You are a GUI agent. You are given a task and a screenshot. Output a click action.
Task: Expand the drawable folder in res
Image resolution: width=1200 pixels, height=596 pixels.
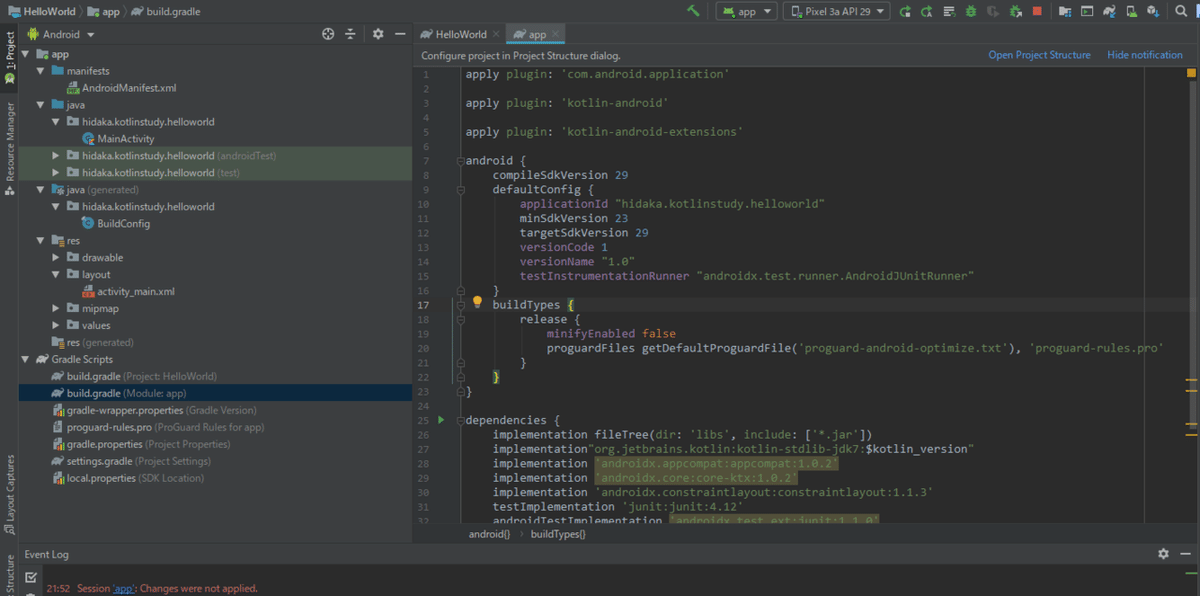tap(57, 257)
